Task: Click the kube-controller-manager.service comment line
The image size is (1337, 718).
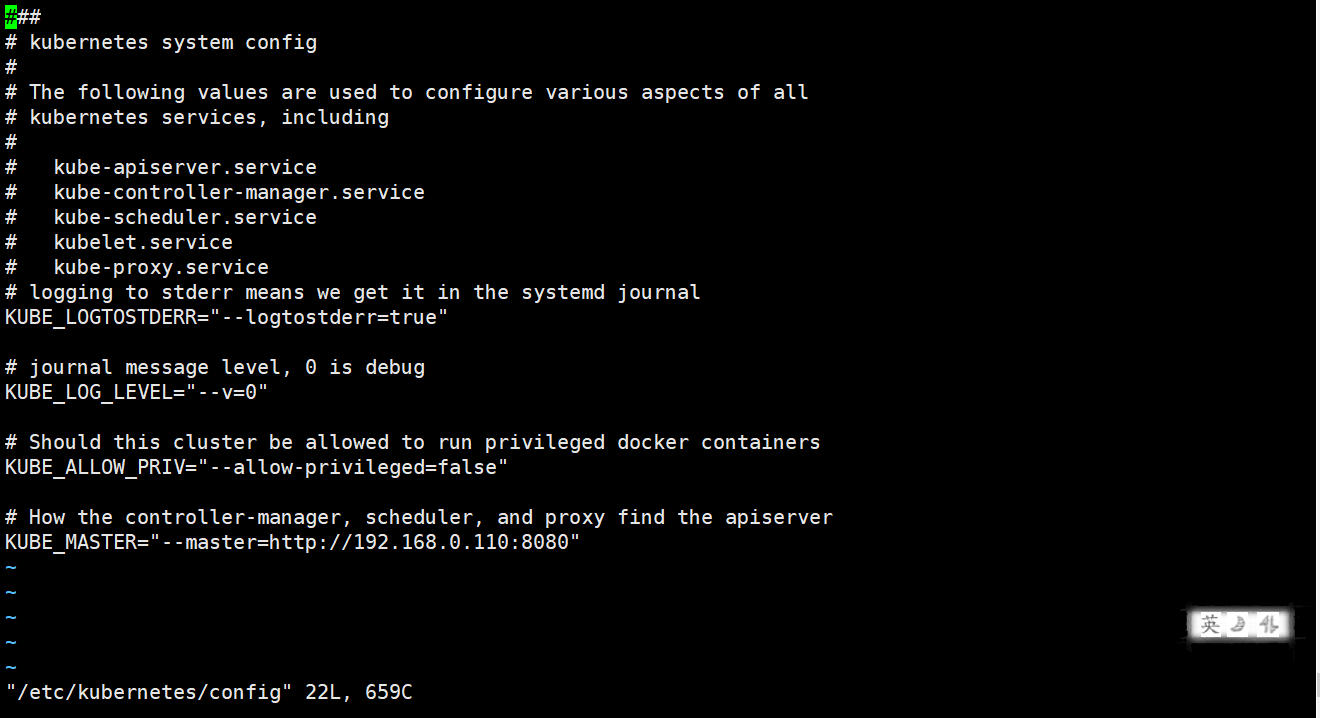Action: pyautogui.click(x=238, y=192)
